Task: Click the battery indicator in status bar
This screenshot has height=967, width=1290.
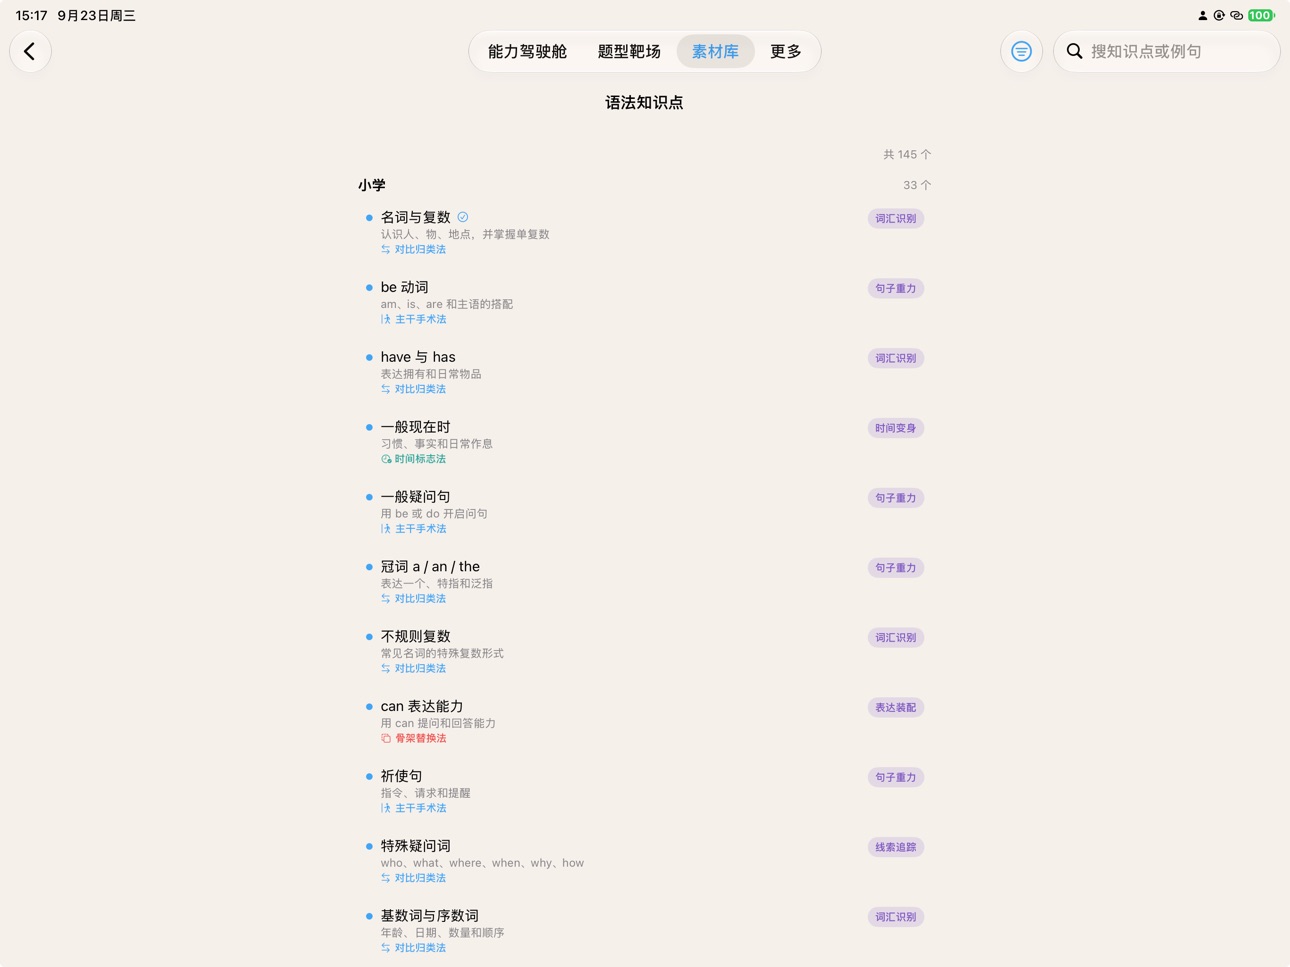Action: click(x=1261, y=15)
